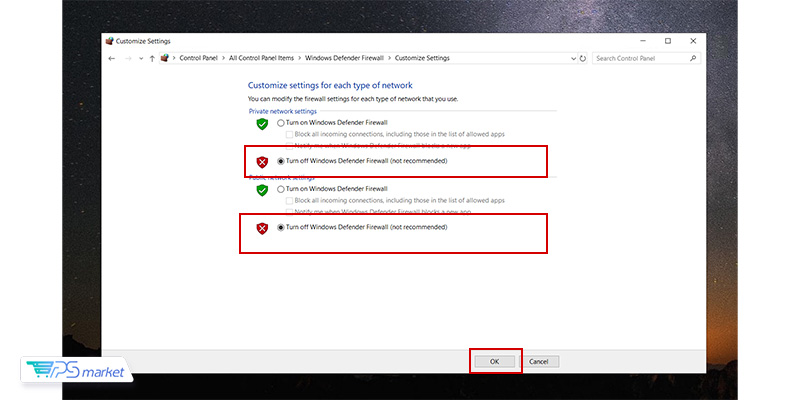Maximize the Customize Settings window
The width and height of the screenshot is (800, 400).
pos(668,41)
